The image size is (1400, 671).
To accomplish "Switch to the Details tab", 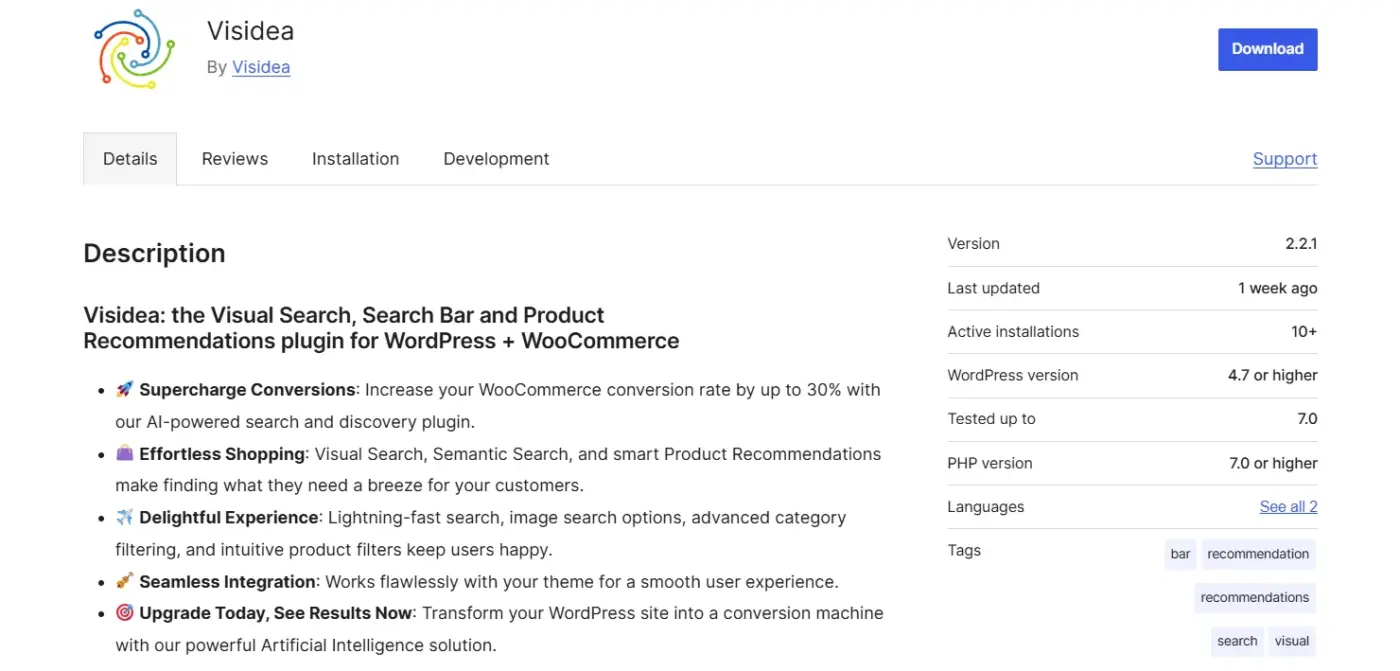I will 130,159.
